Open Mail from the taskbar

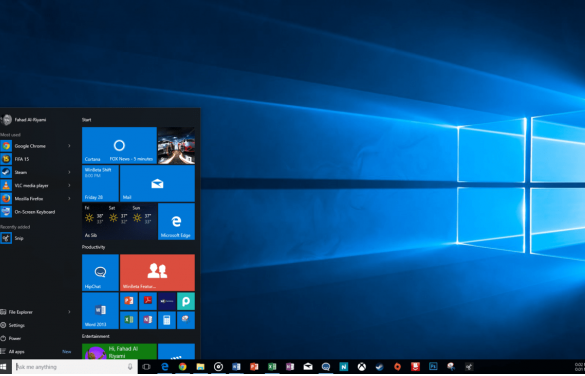pos(308,367)
